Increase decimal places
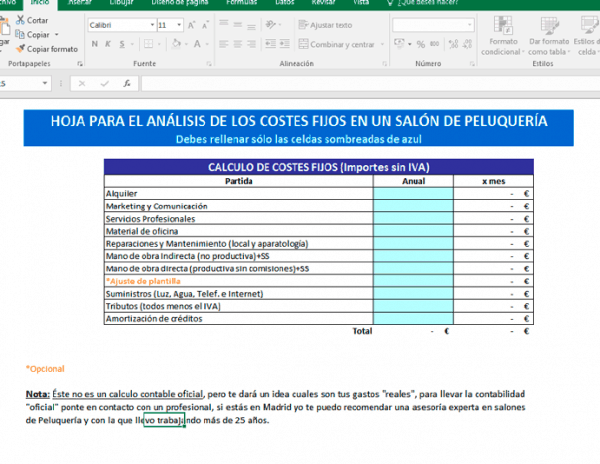 tap(453, 44)
